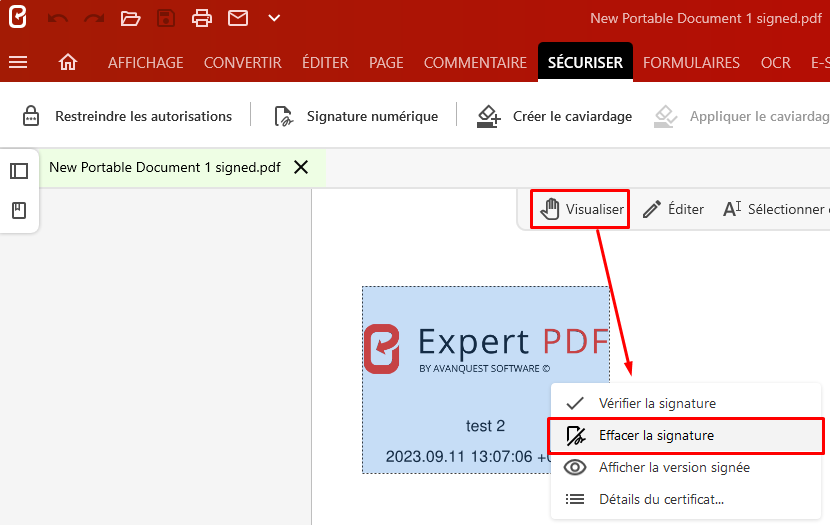Click Restreindre les autorisations label
The height and width of the screenshot is (525, 830).
click(x=143, y=116)
